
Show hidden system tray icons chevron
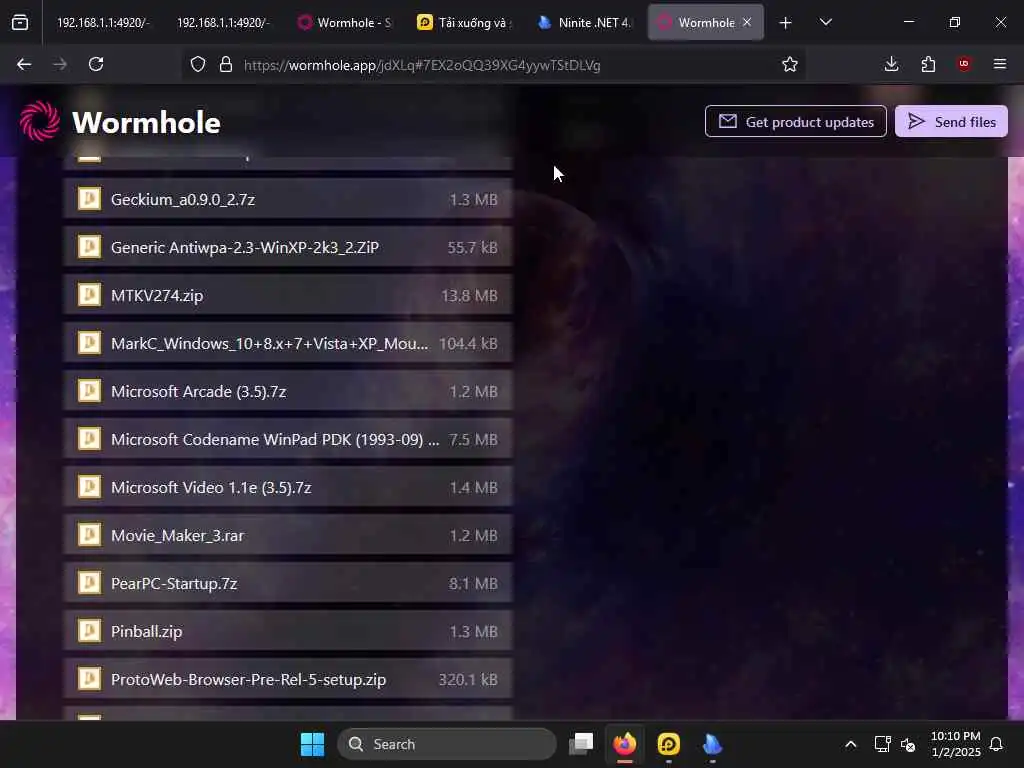(x=850, y=744)
